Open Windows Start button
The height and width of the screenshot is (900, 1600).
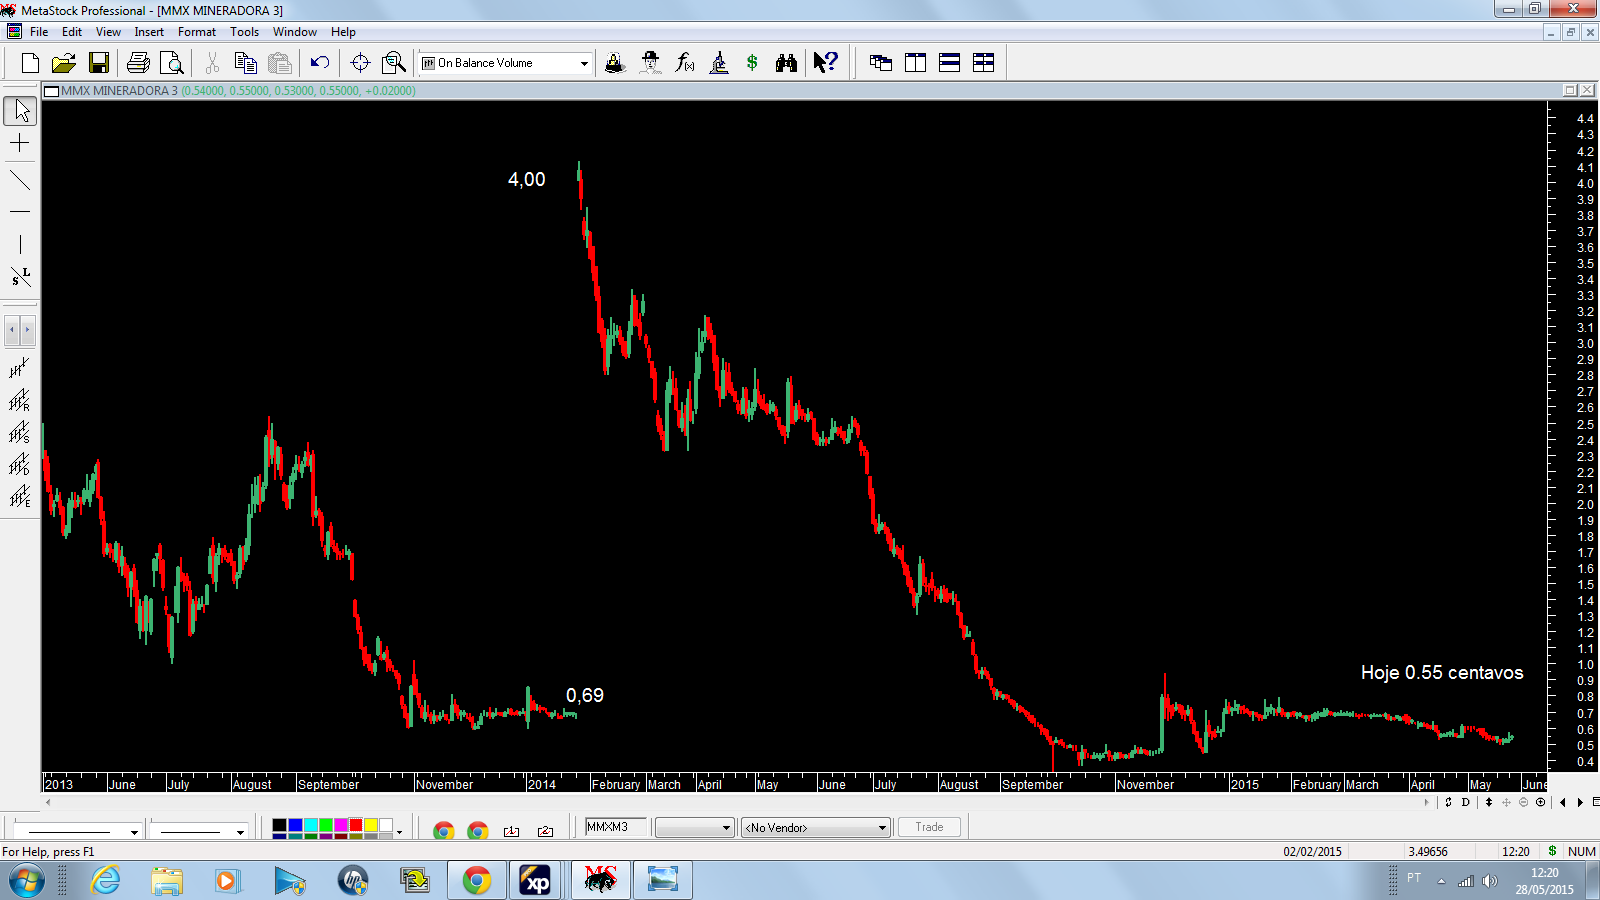(26, 880)
